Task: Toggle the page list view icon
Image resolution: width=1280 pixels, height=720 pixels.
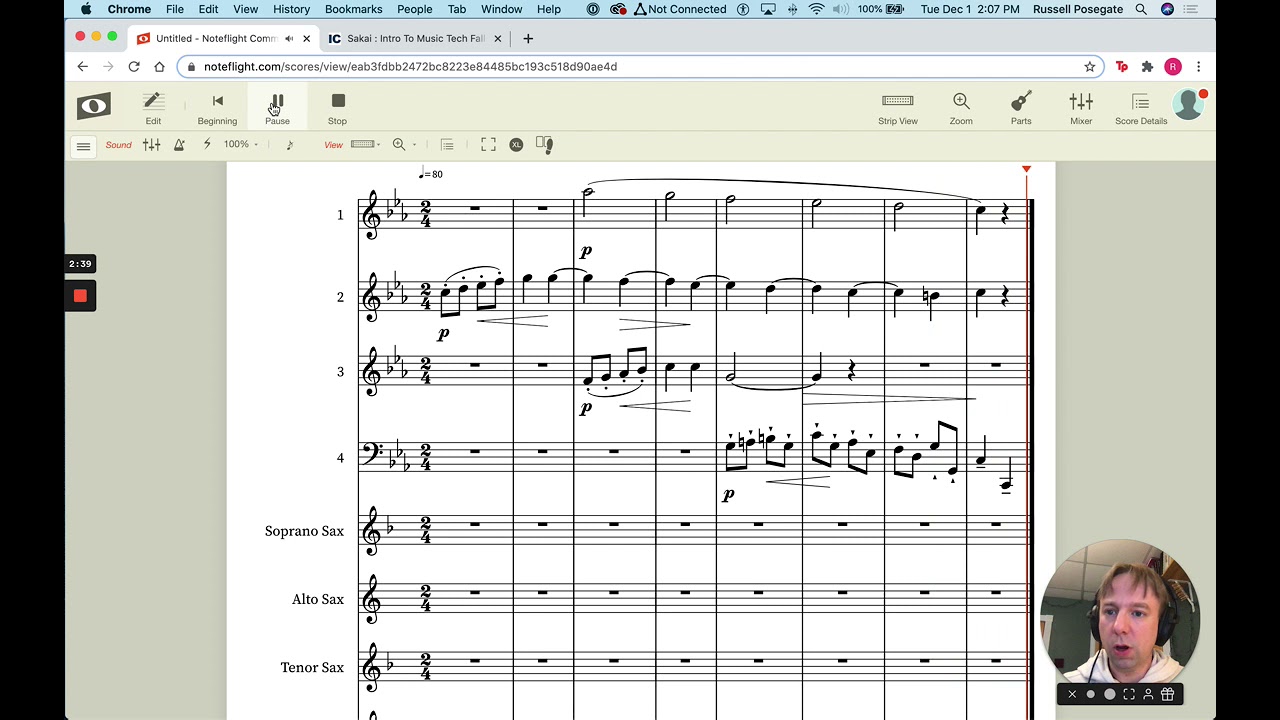Action: pos(447,145)
